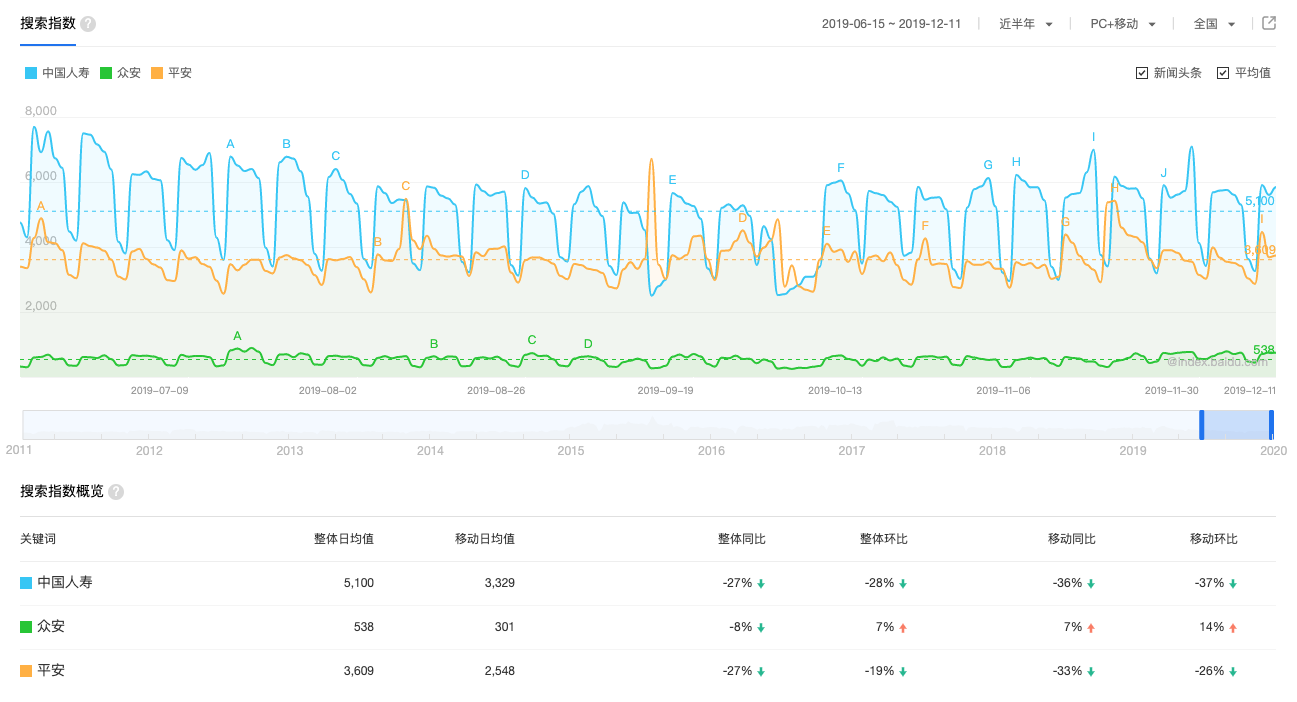This screenshot has width=1297, height=702.
Task: Click green legend square for 众安
Action: [106, 73]
